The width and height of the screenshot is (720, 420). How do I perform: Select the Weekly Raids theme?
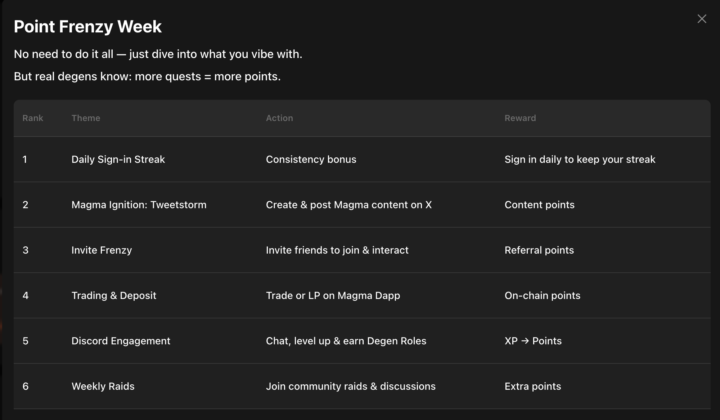coord(103,386)
